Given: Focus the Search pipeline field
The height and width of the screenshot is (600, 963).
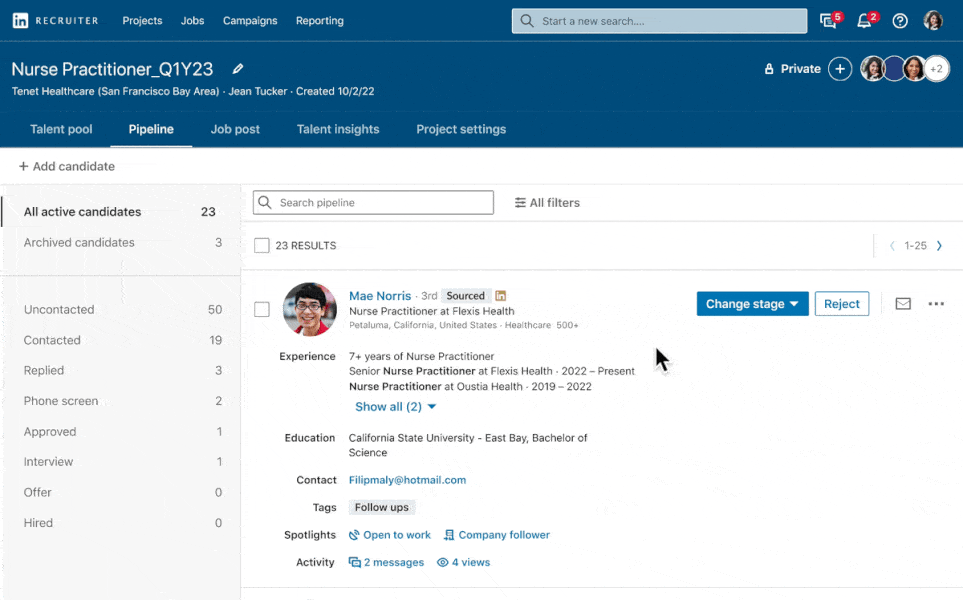Looking at the screenshot, I should click(x=373, y=203).
